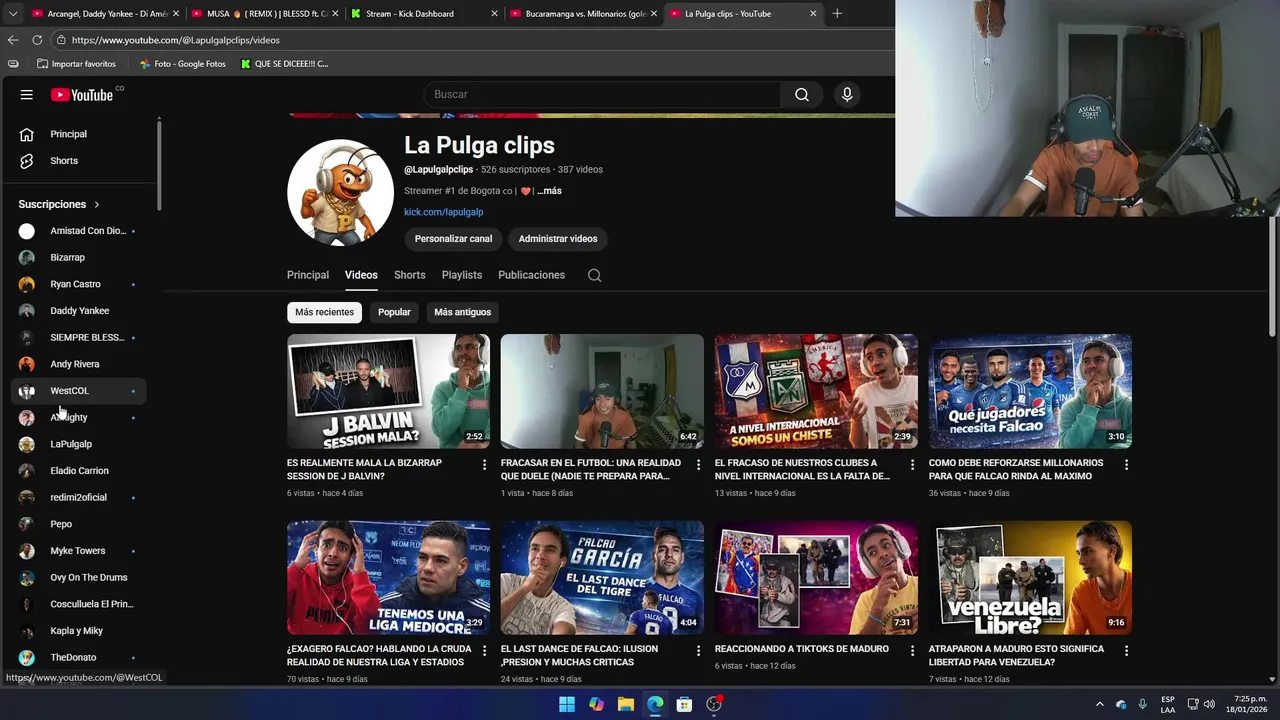Open options menu for Exagero Falcao video
The height and width of the screenshot is (720, 1280).
[485, 651]
